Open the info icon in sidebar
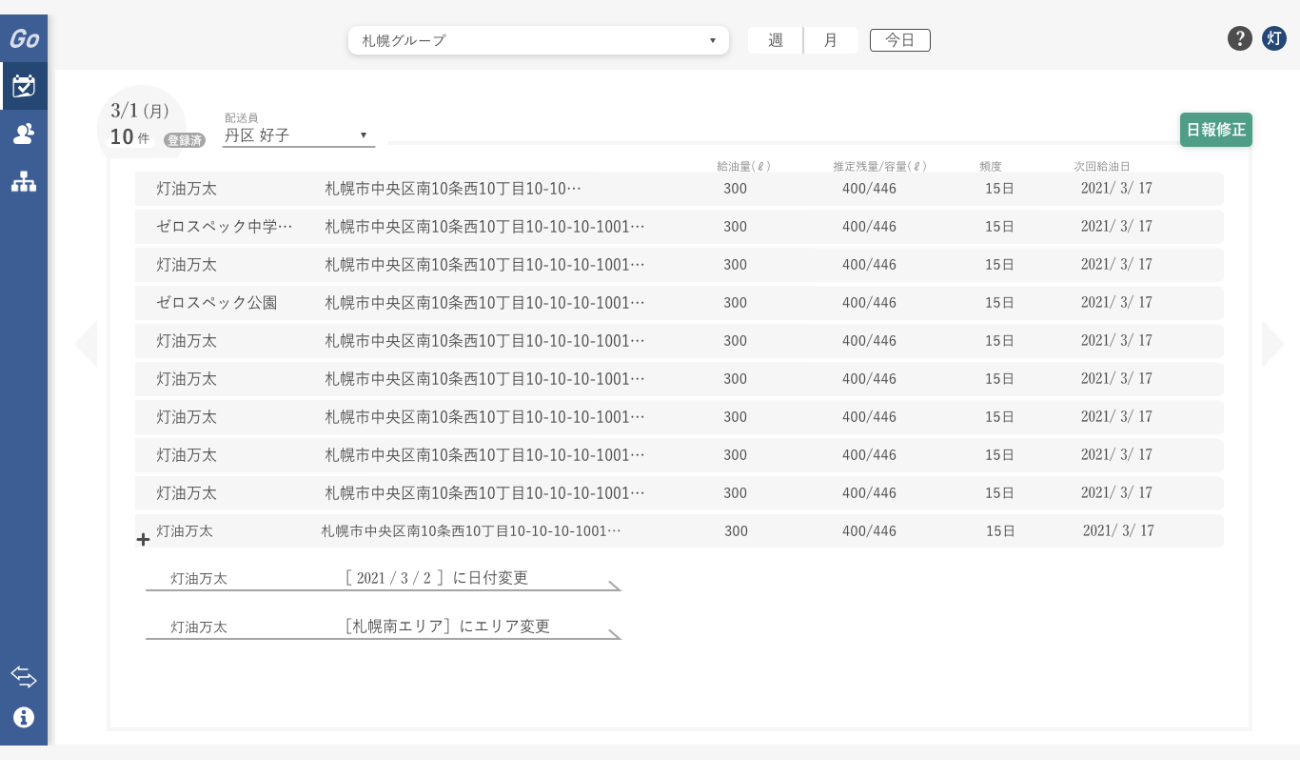 click(24, 717)
